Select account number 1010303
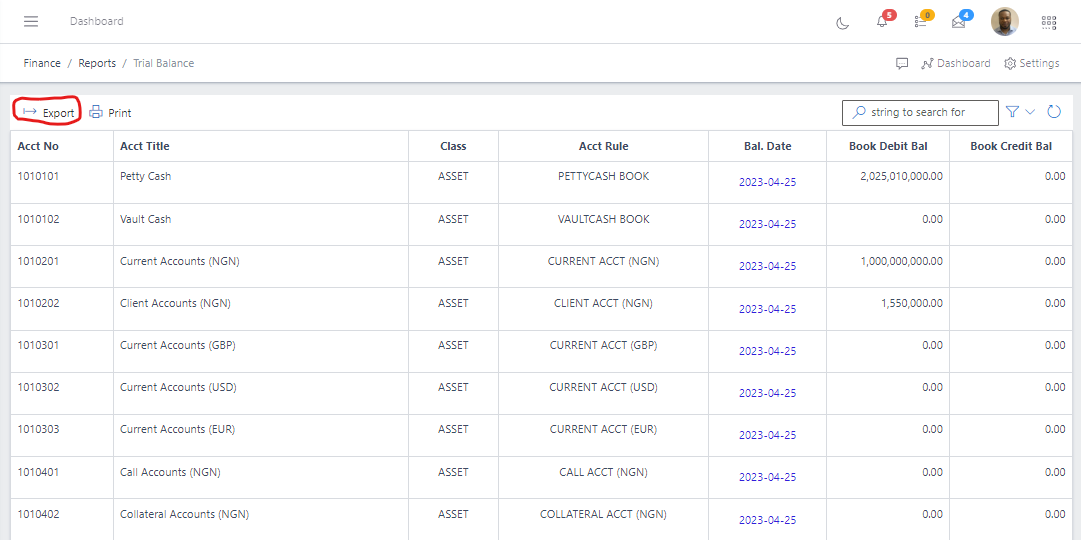Image resolution: width=1081 pixels, height=540 pixels. click(x=38, y=430)
